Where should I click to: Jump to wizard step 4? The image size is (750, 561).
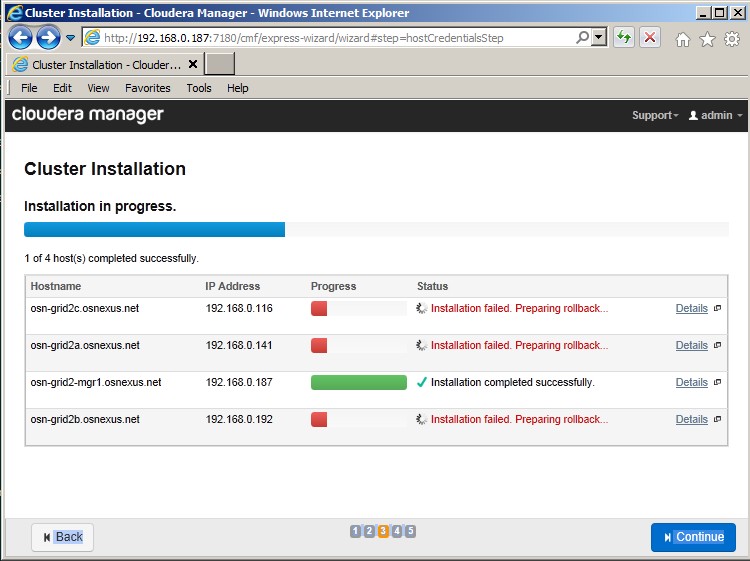[x=397, y=531]
